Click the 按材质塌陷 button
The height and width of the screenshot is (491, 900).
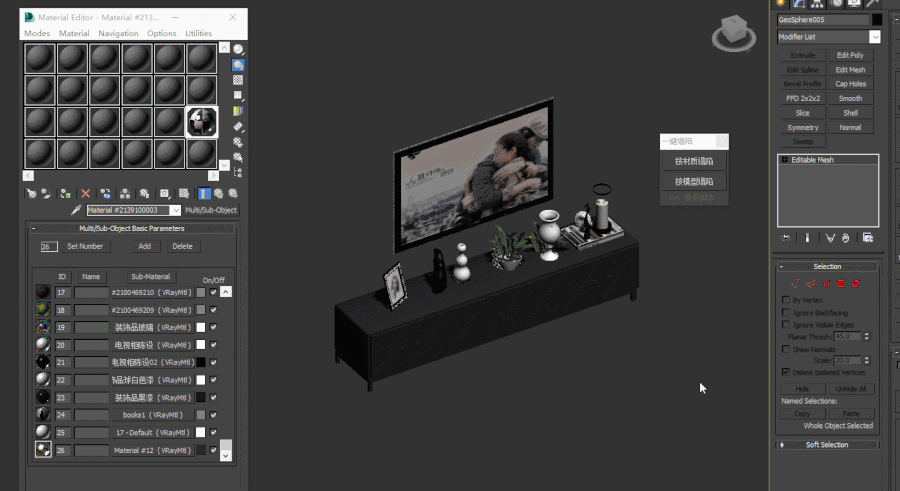coord(694,161)
